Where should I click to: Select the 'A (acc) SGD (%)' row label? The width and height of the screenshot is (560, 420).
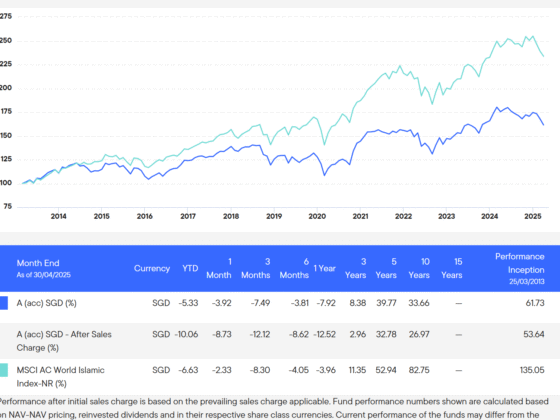46,303
